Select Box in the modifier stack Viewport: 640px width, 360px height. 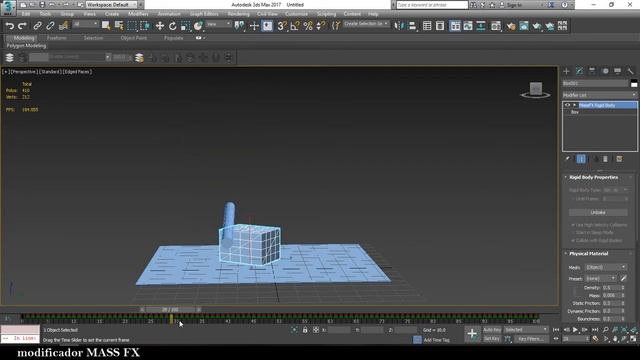click(x=575, y=112)
